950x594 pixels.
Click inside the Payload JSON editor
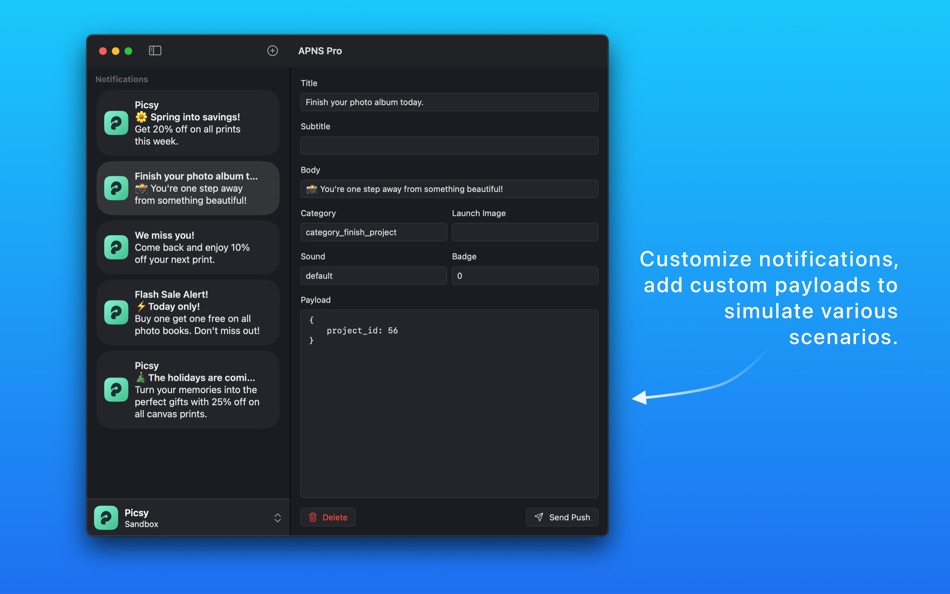[448, 400]
